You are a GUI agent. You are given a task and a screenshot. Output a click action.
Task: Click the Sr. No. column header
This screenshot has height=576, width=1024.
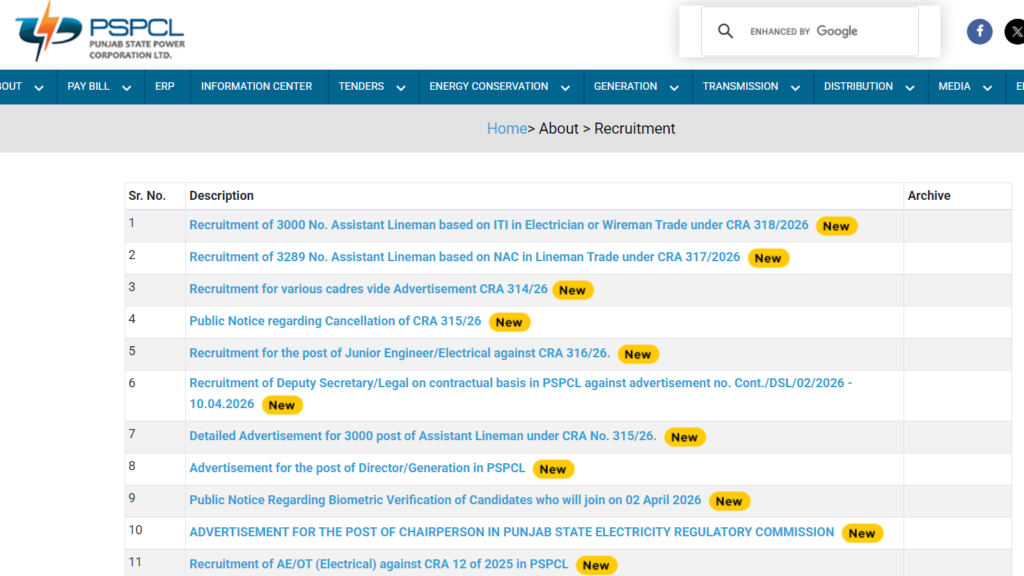147,195
